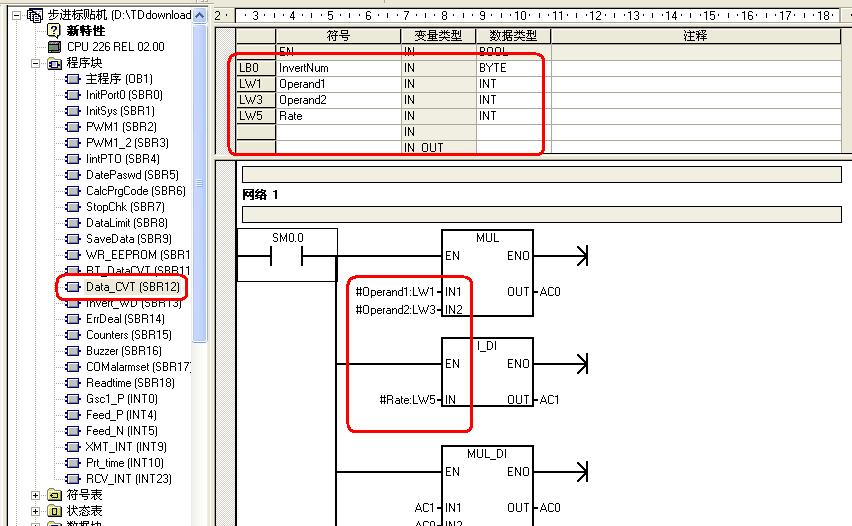Select the RCV_INT (INT23) interrupt icon
The height and width of the screenshot is (526, 852).
pos(73,479)
